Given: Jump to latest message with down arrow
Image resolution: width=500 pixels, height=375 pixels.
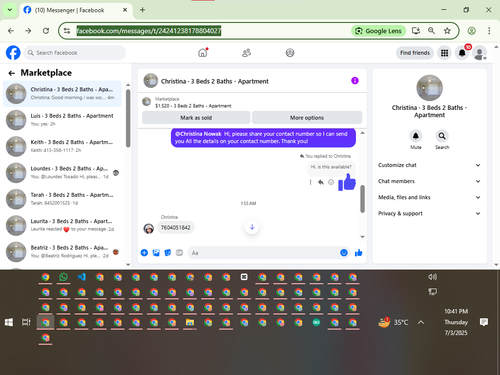Looking at the screenshot, I should point(252,227).
